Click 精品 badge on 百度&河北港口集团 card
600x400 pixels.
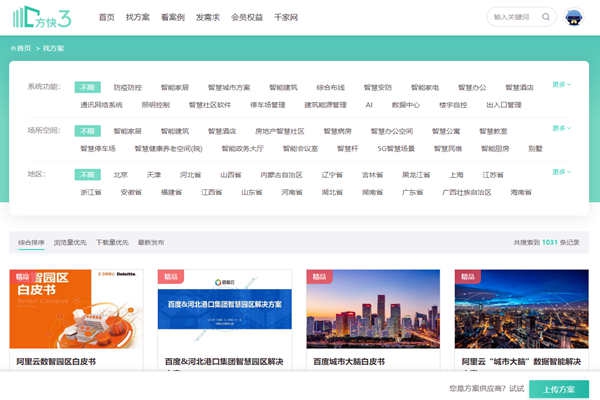click(171, 277)
